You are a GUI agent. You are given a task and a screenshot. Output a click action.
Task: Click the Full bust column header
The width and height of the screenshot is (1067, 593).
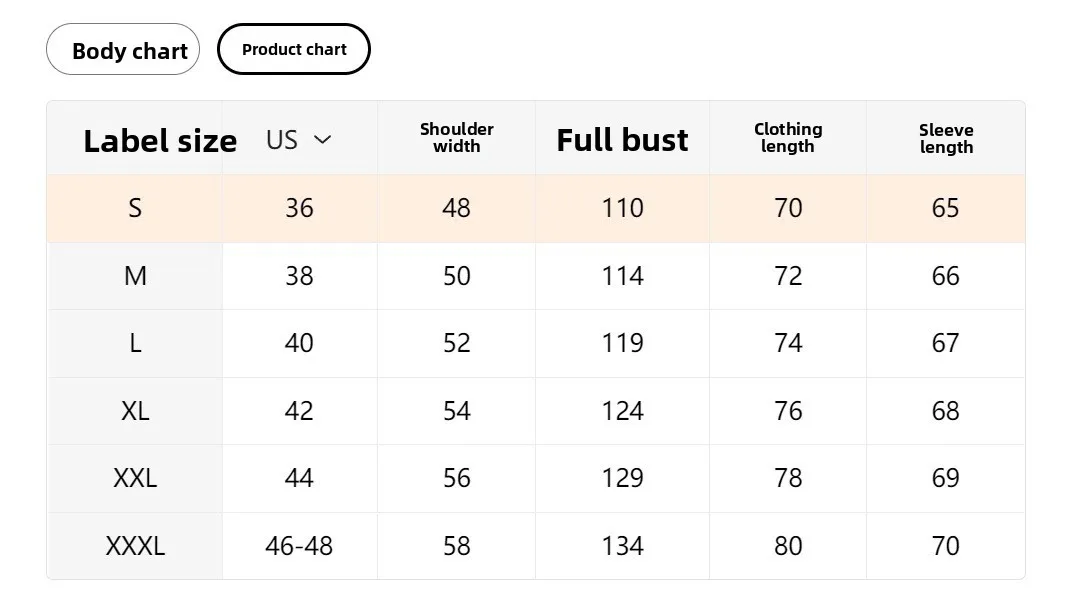click(x=622, y=140)
